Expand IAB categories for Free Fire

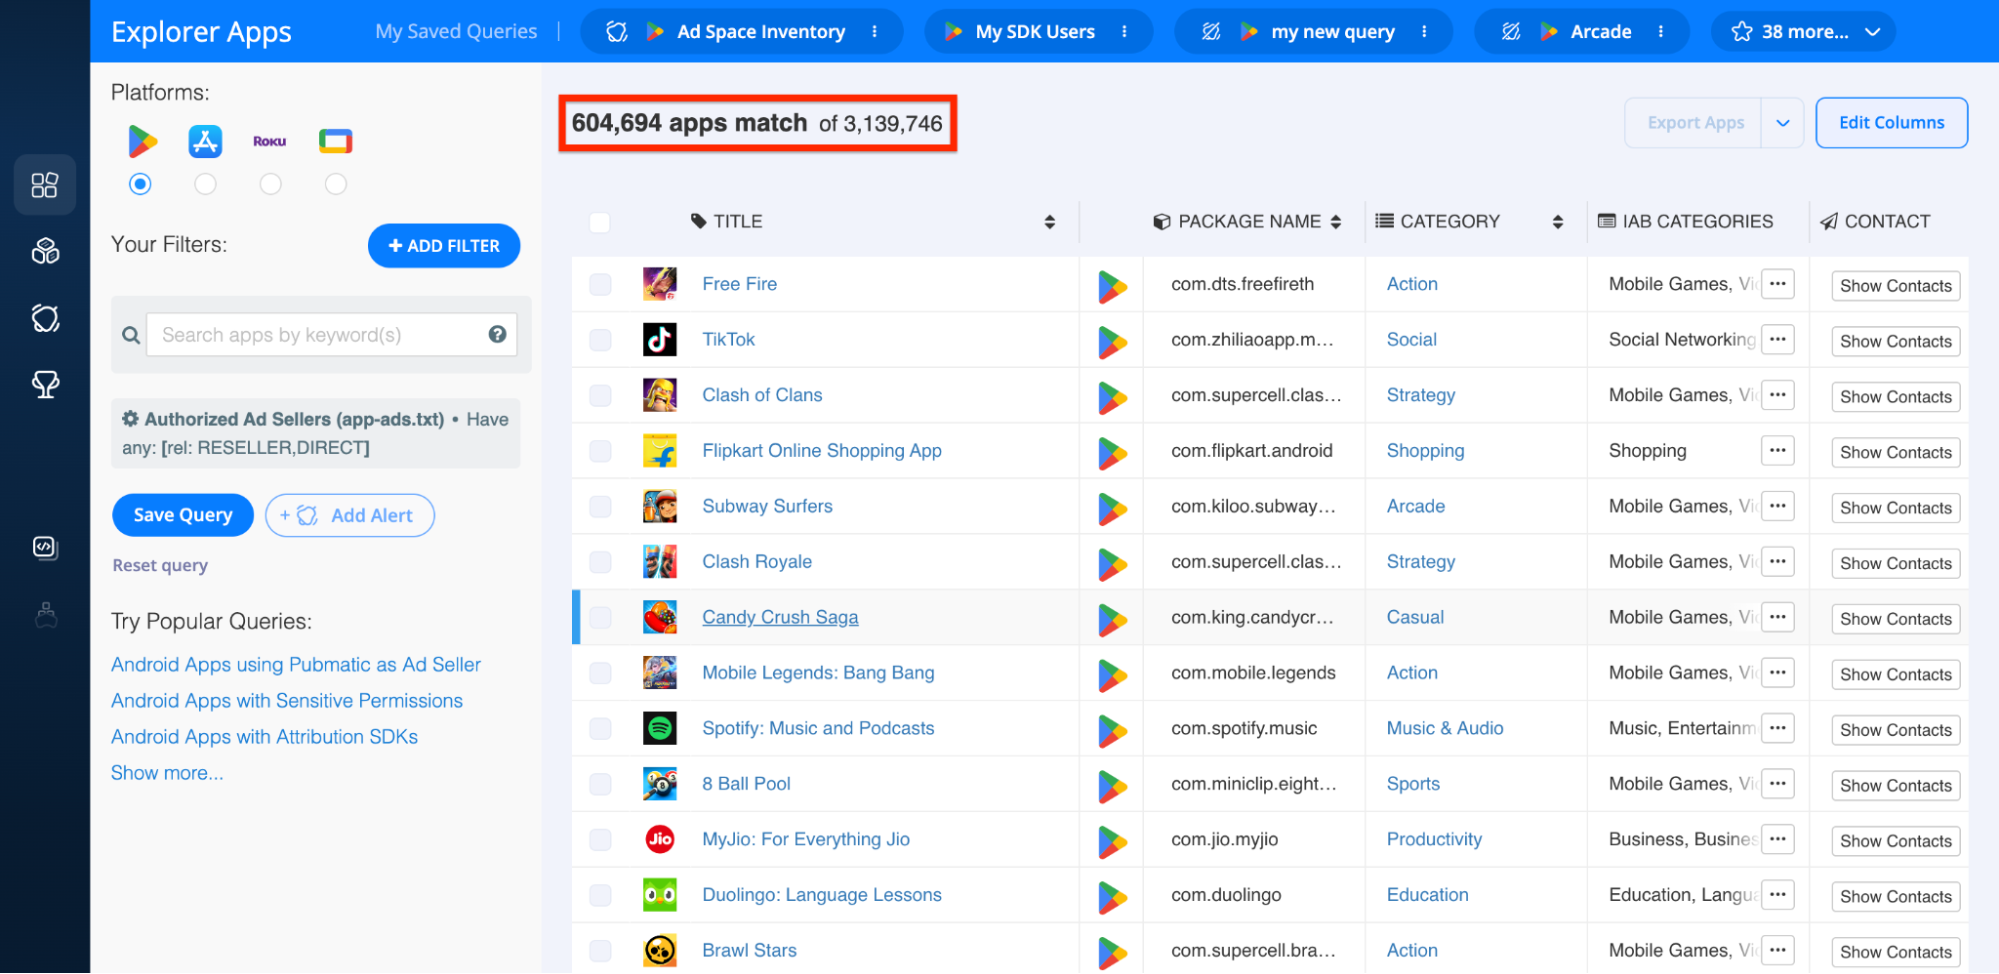(1778, 284)
